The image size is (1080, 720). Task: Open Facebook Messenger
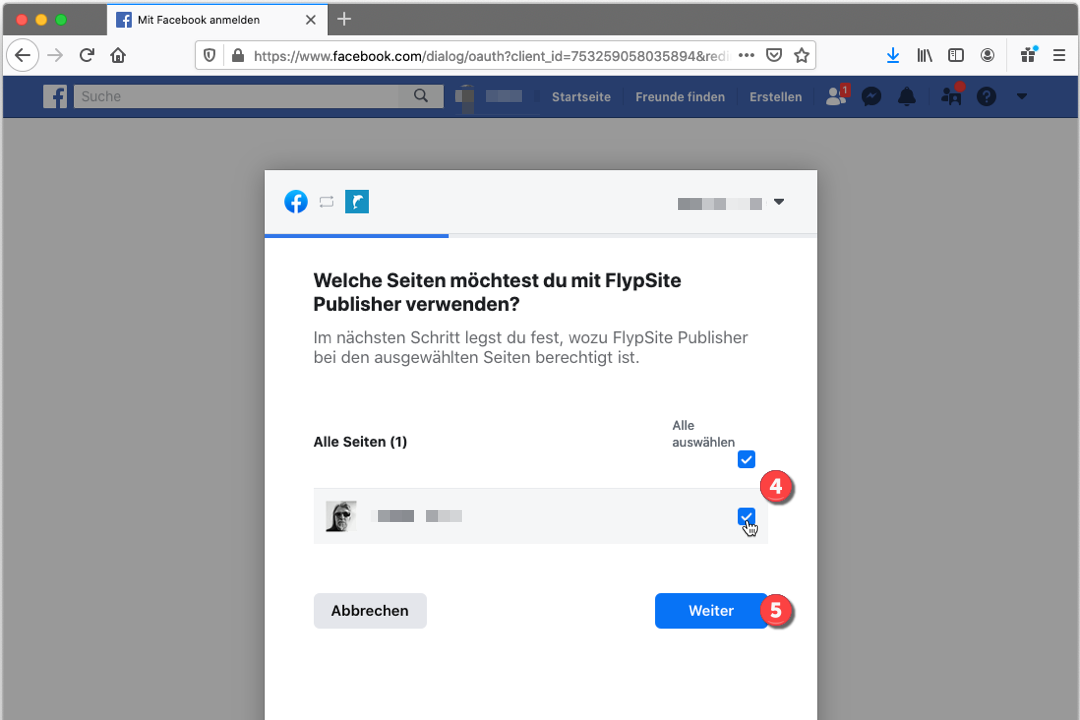[871, 96]
